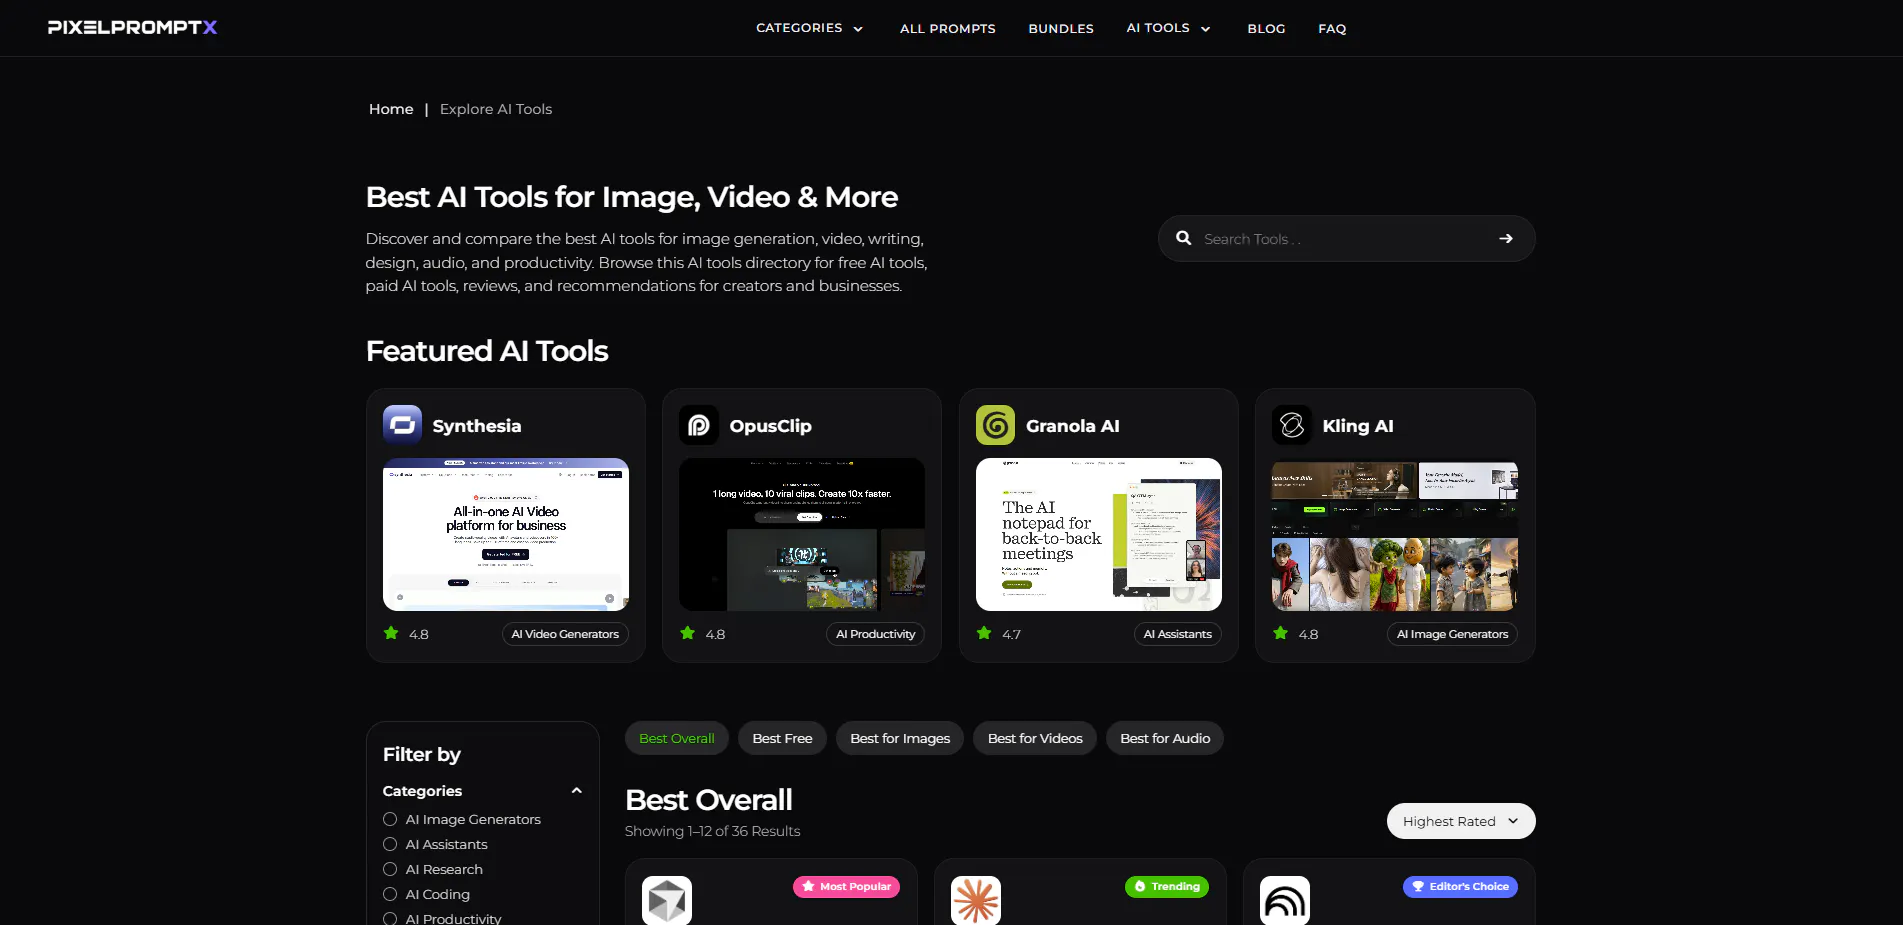1903x925 pixels.
Task: Click the Most Popular badge
Action: pos(846,887)
